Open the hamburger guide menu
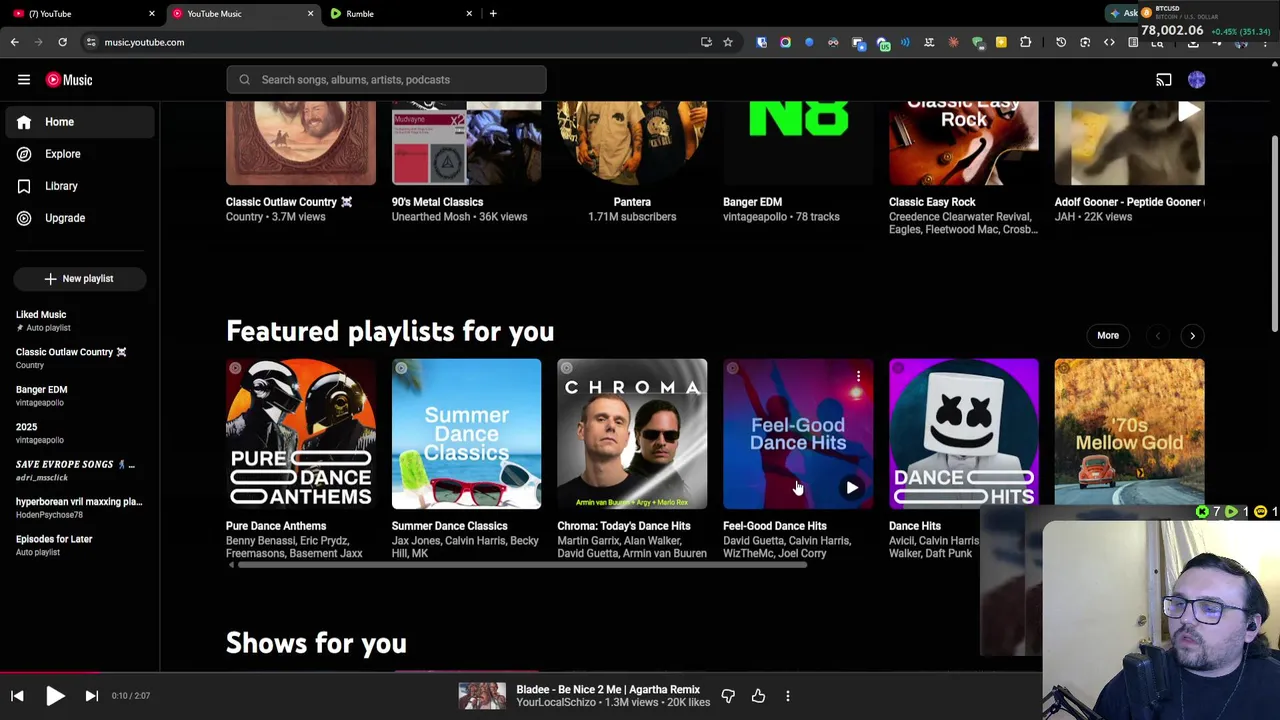Image resolution: width=1280 pixels, height=720 pixels. 24,80
